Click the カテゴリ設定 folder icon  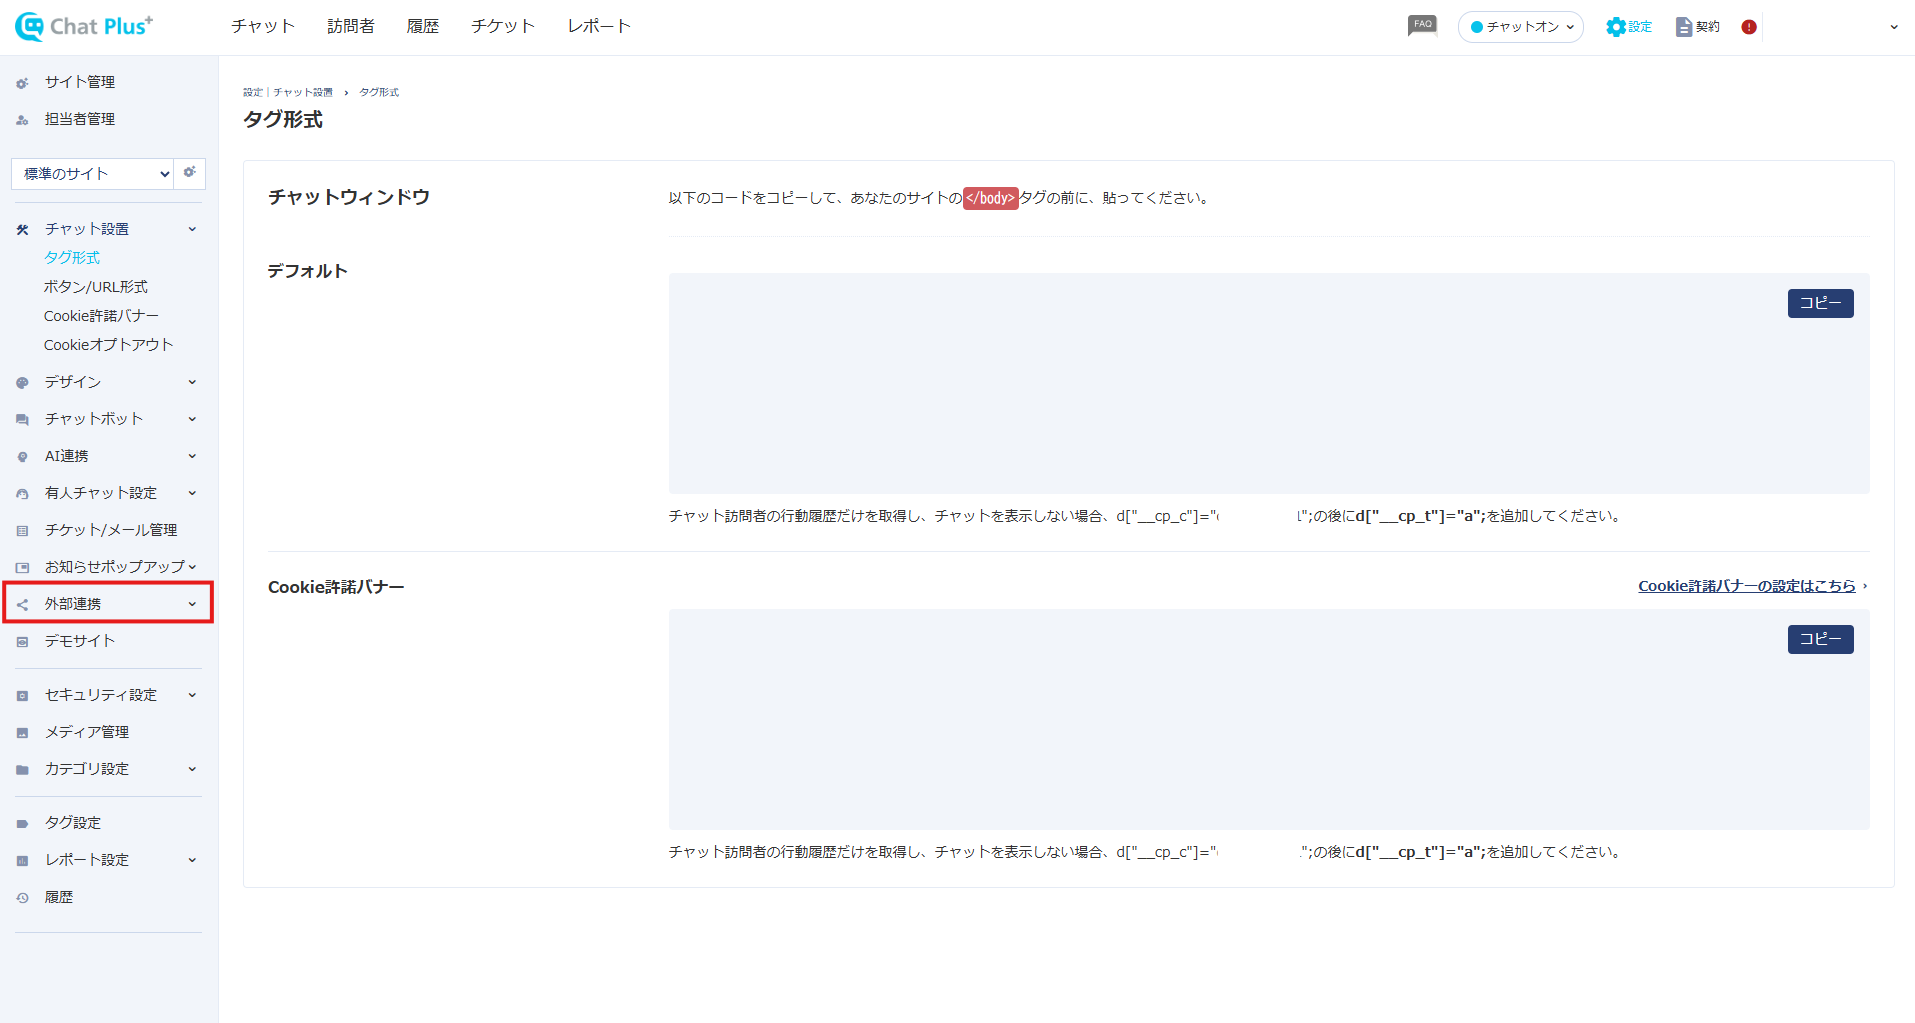pos(22,770)
